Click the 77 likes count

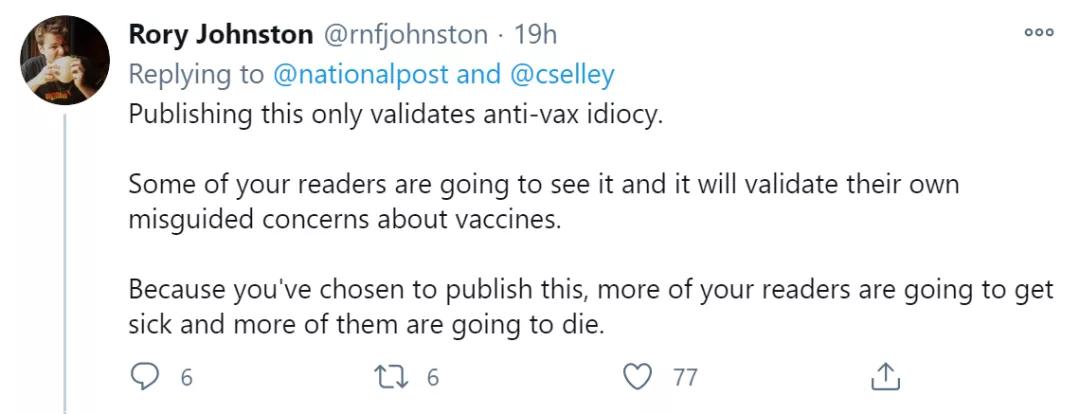coord(685,377)
